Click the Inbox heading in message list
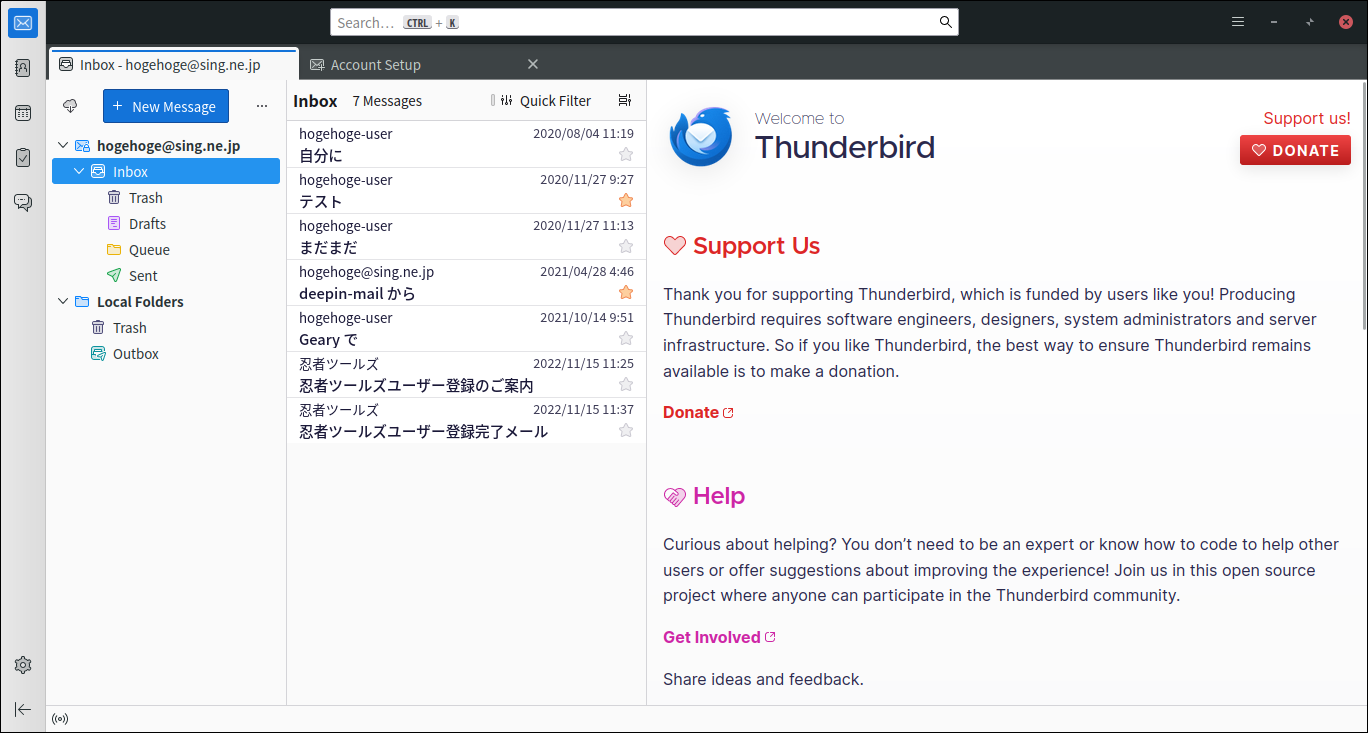 coord(315,101)
